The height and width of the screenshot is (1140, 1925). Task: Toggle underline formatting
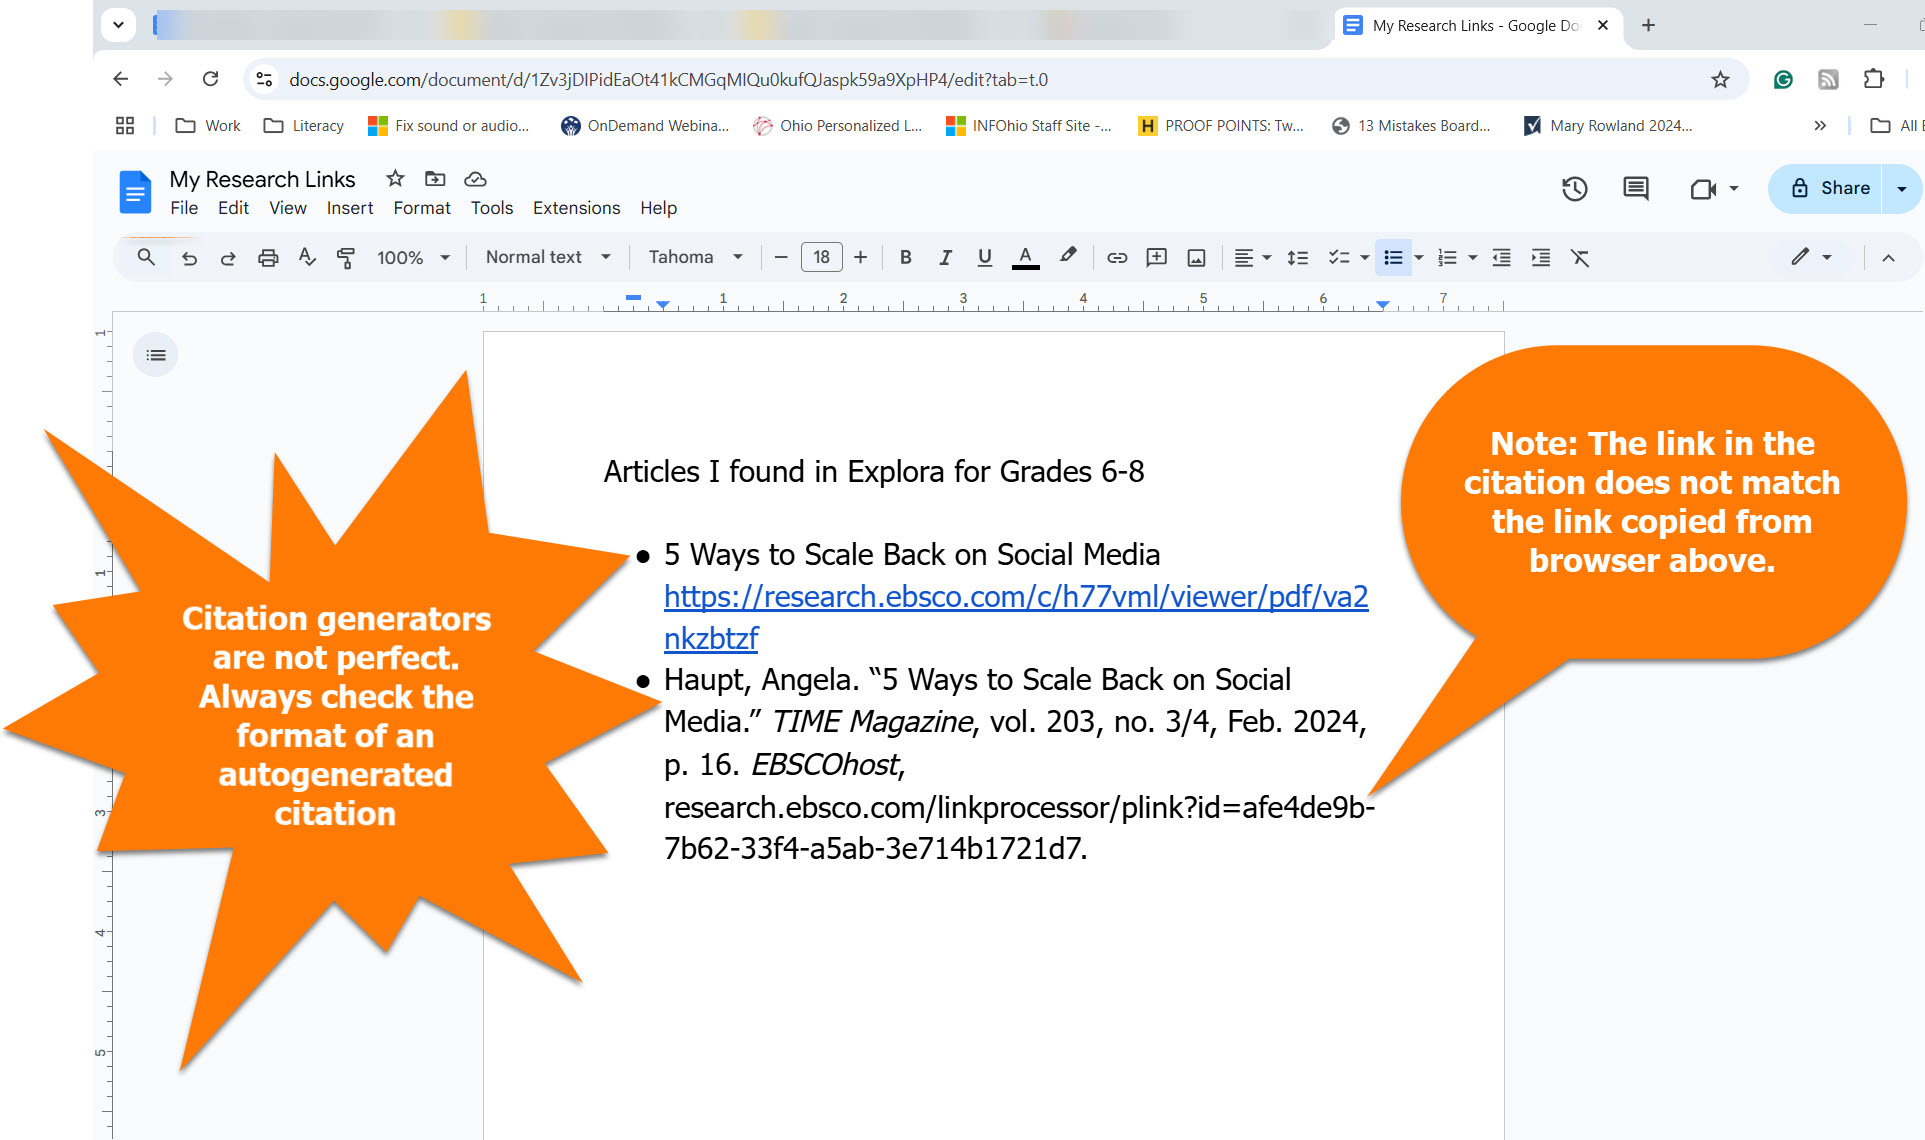[985, 257]
